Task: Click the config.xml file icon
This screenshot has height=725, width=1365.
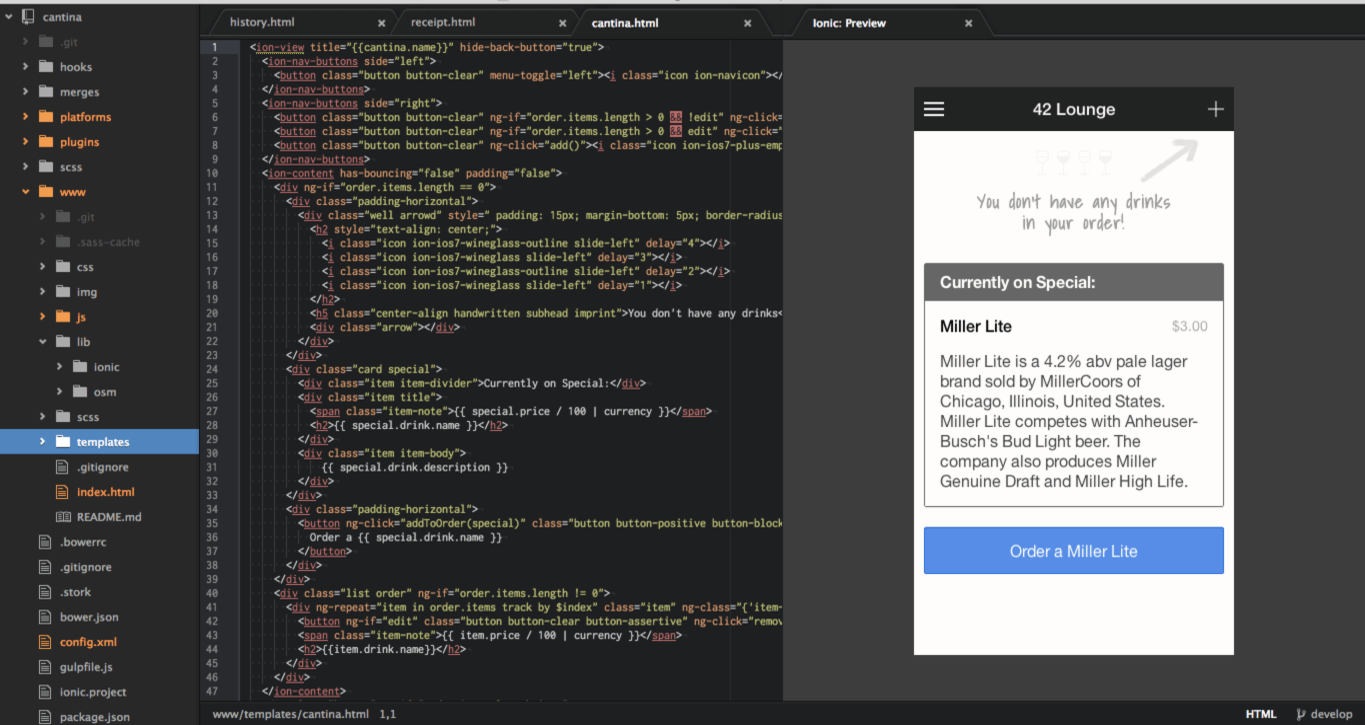Action: coord(44,642)
